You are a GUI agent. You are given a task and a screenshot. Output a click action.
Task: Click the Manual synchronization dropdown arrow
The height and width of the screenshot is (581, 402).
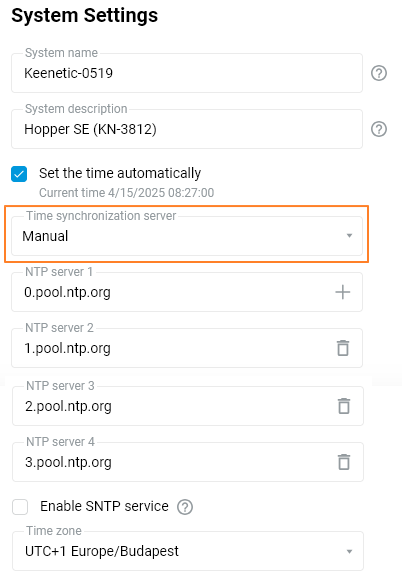coord(349,236)
